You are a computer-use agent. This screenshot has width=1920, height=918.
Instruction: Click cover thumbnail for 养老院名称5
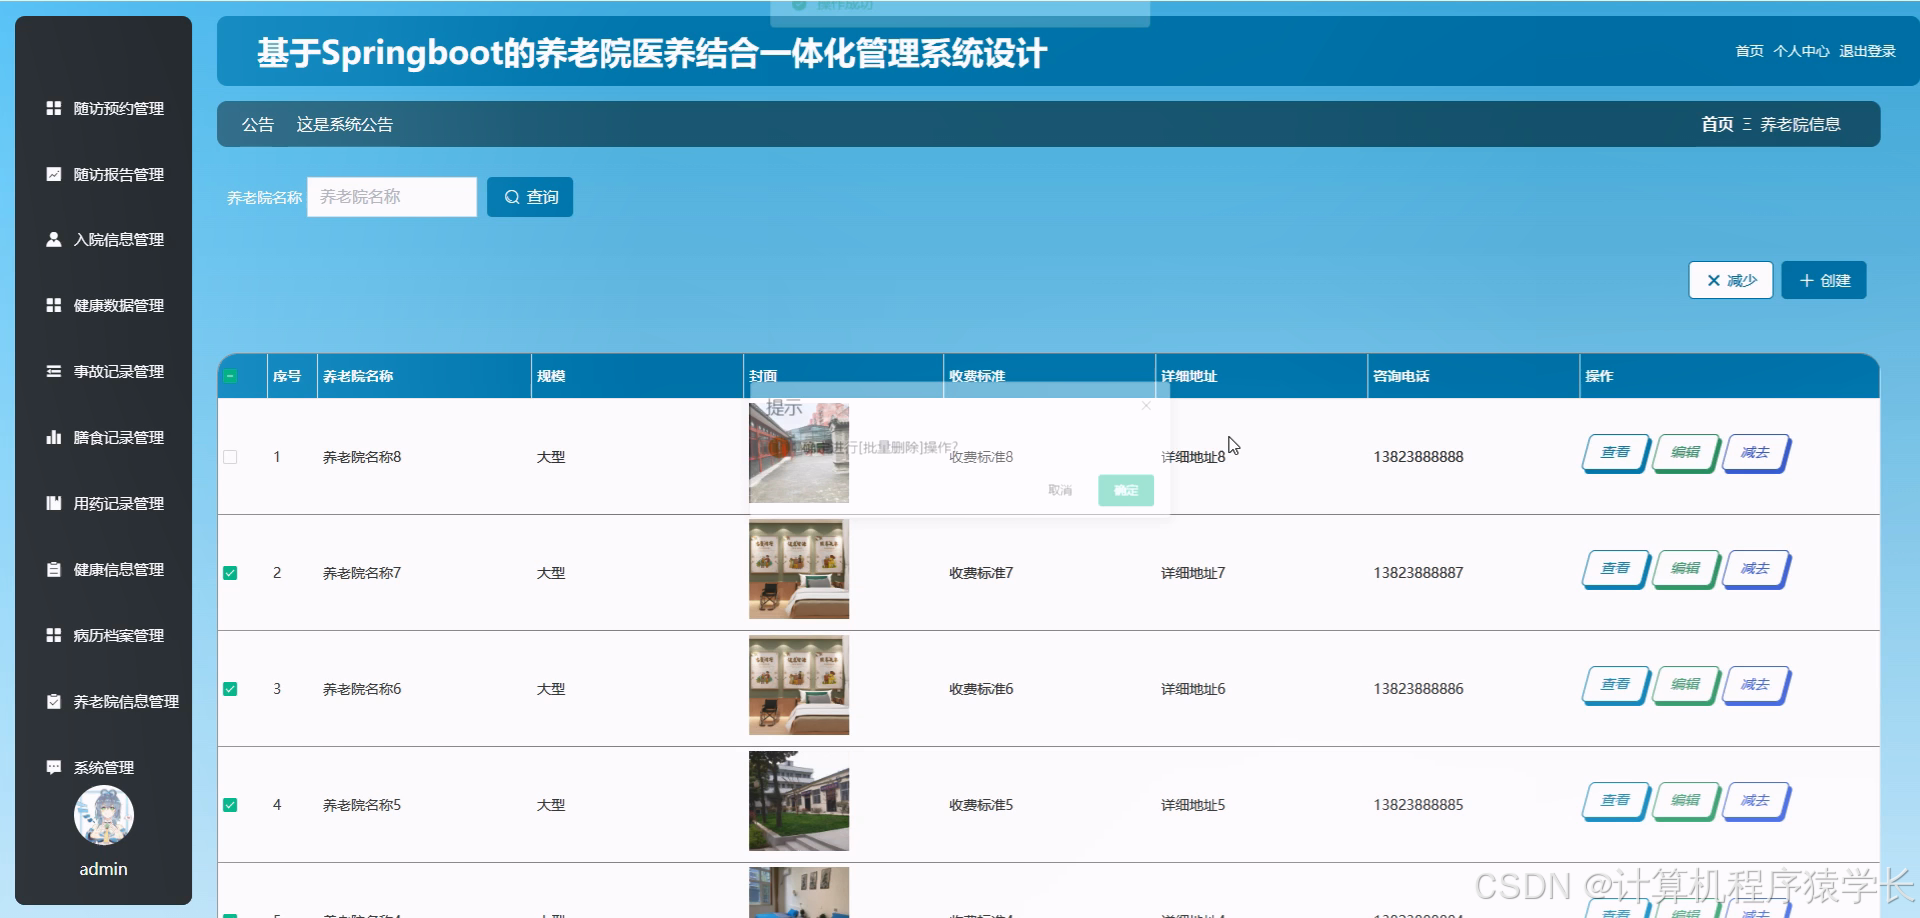tap(799, 801)
